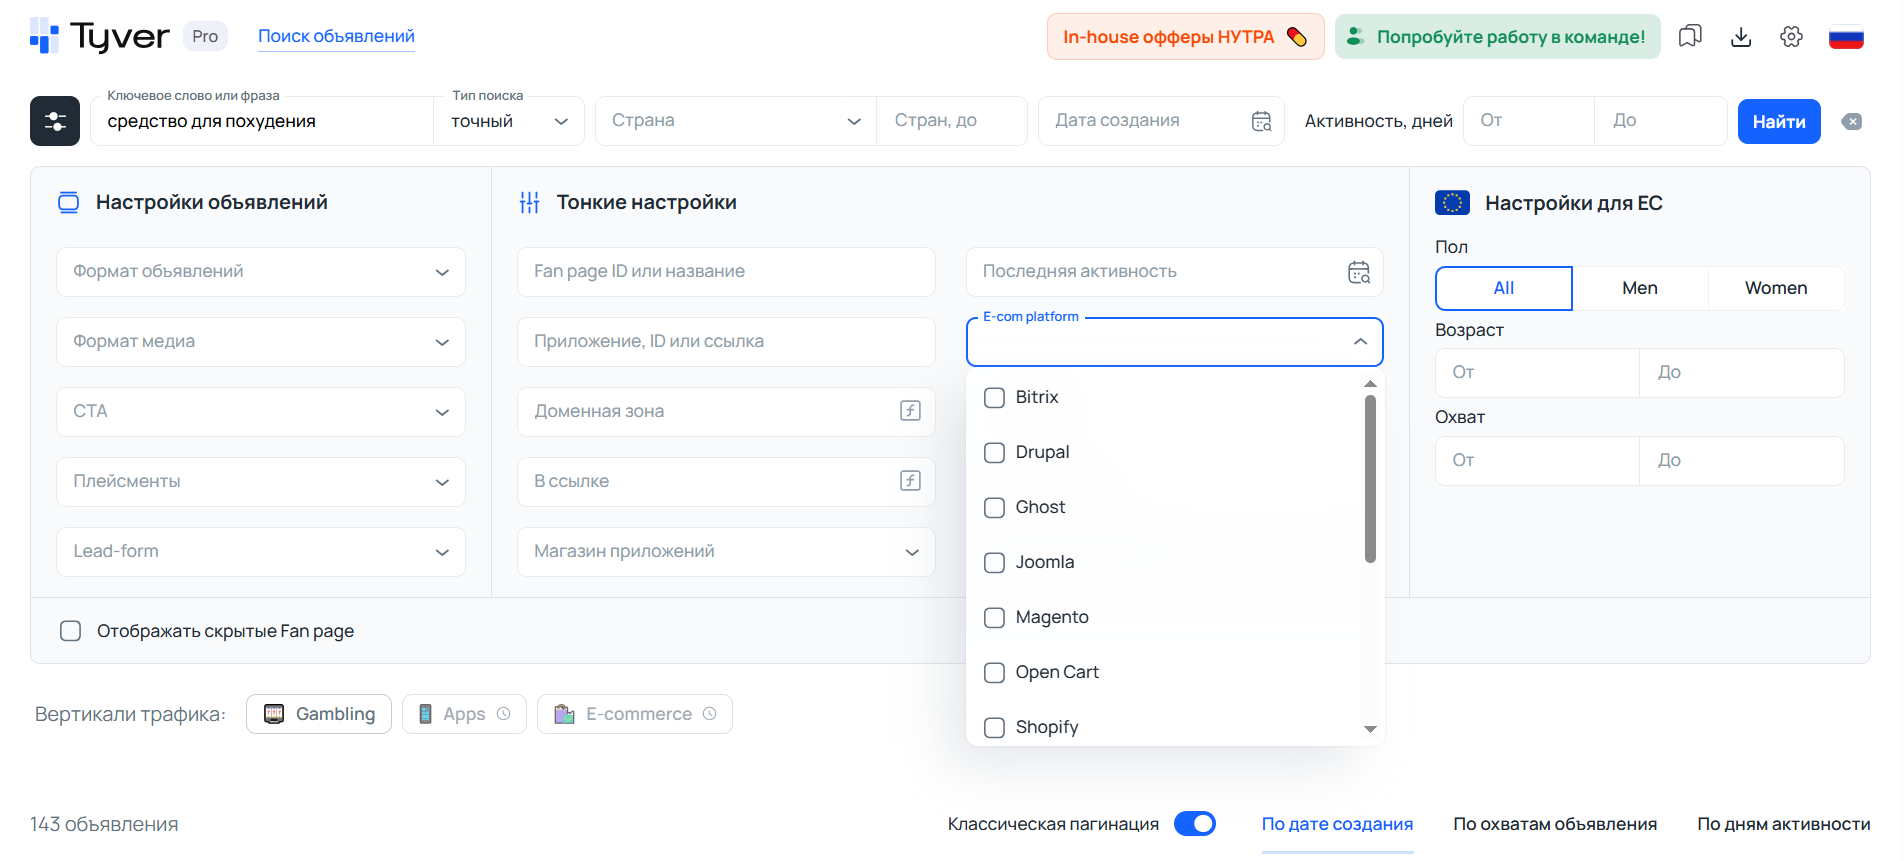Open Поиск объявлений link

click(336, 36)
